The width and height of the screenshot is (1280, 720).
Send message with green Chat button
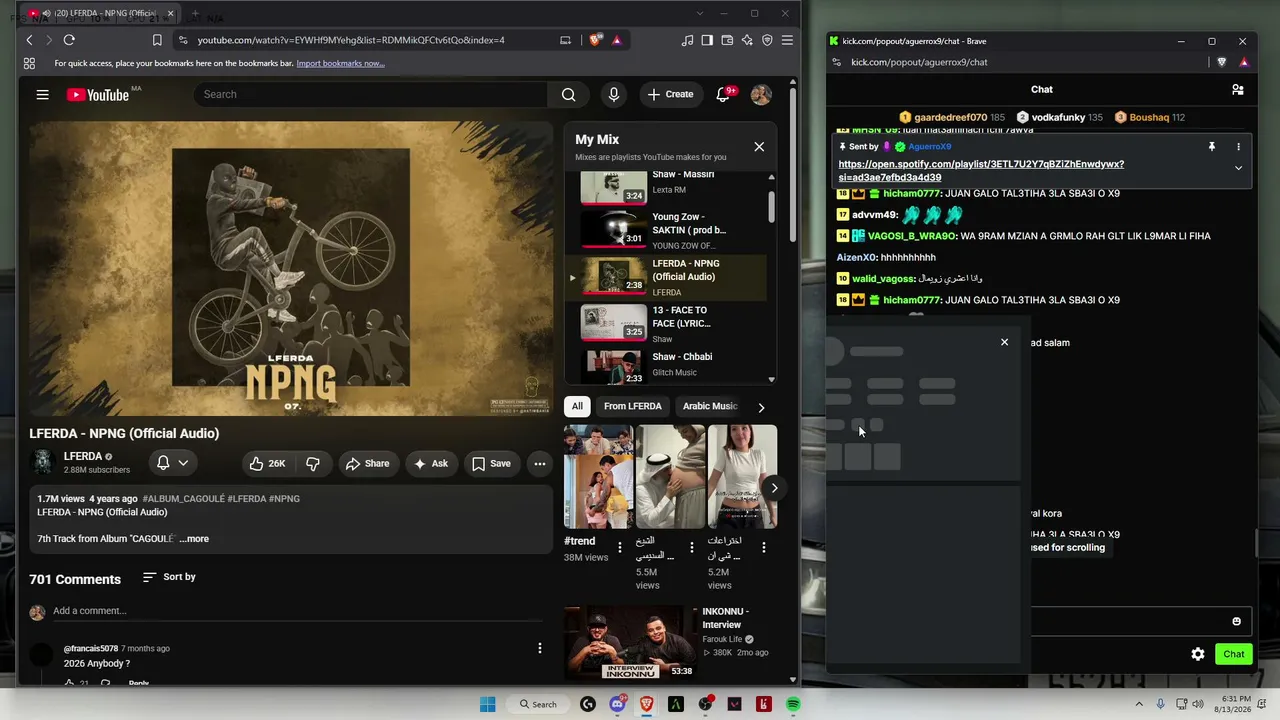[1234, 654]
